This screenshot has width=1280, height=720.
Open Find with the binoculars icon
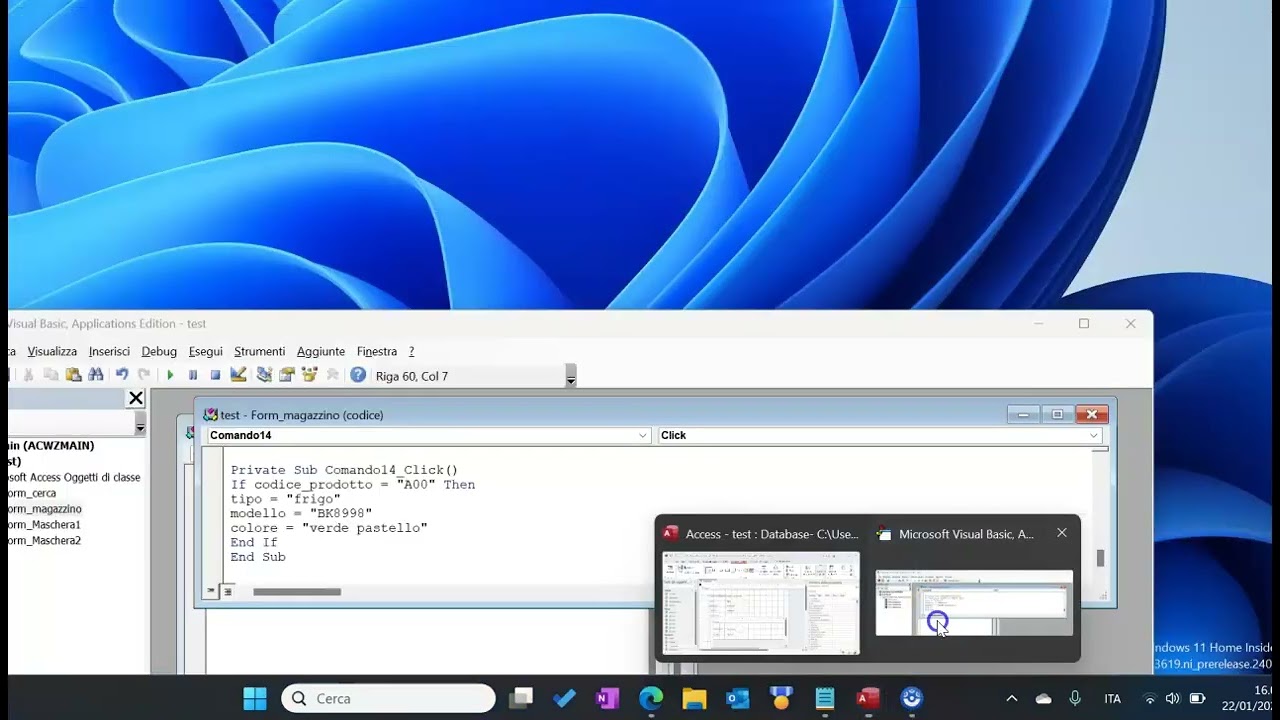(x=96, y=375)
